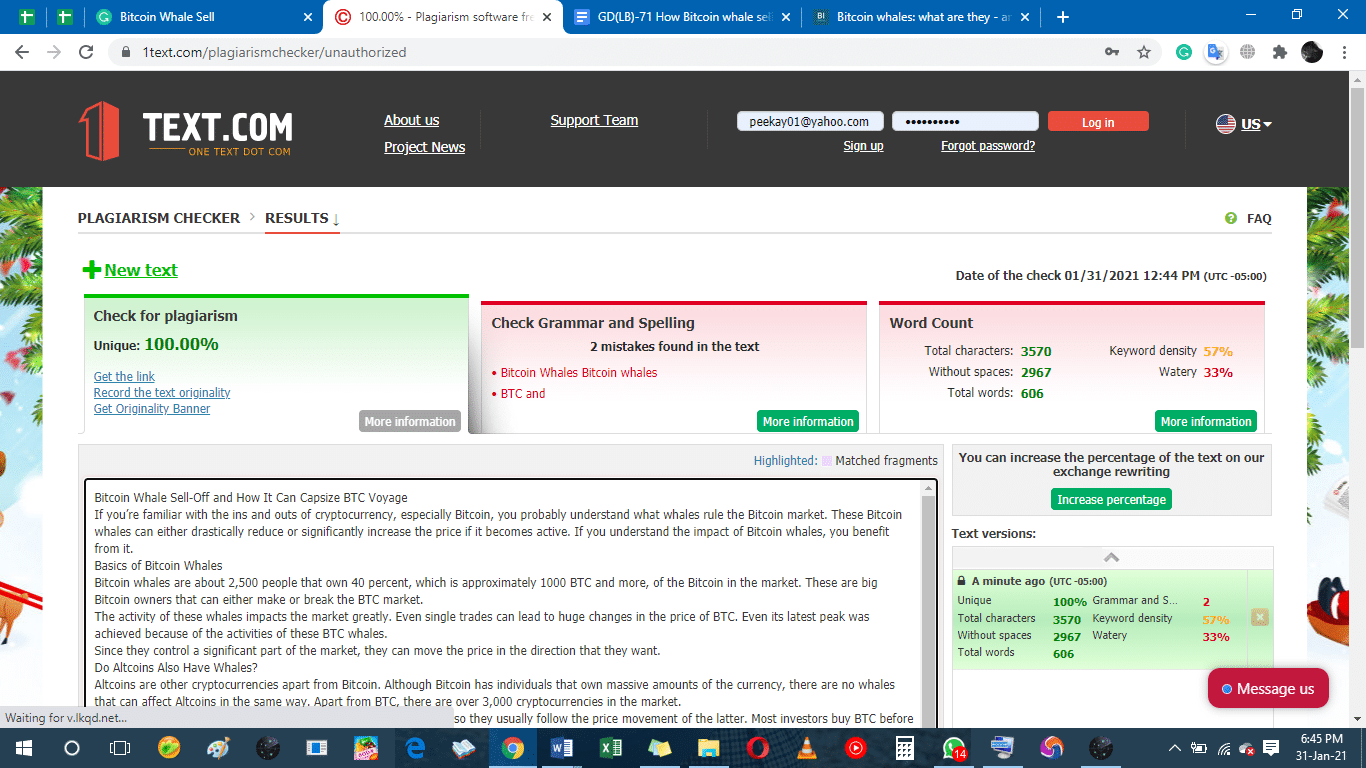The image size is (1366, 768).
Task: Click the New text link
Action: 141,270
